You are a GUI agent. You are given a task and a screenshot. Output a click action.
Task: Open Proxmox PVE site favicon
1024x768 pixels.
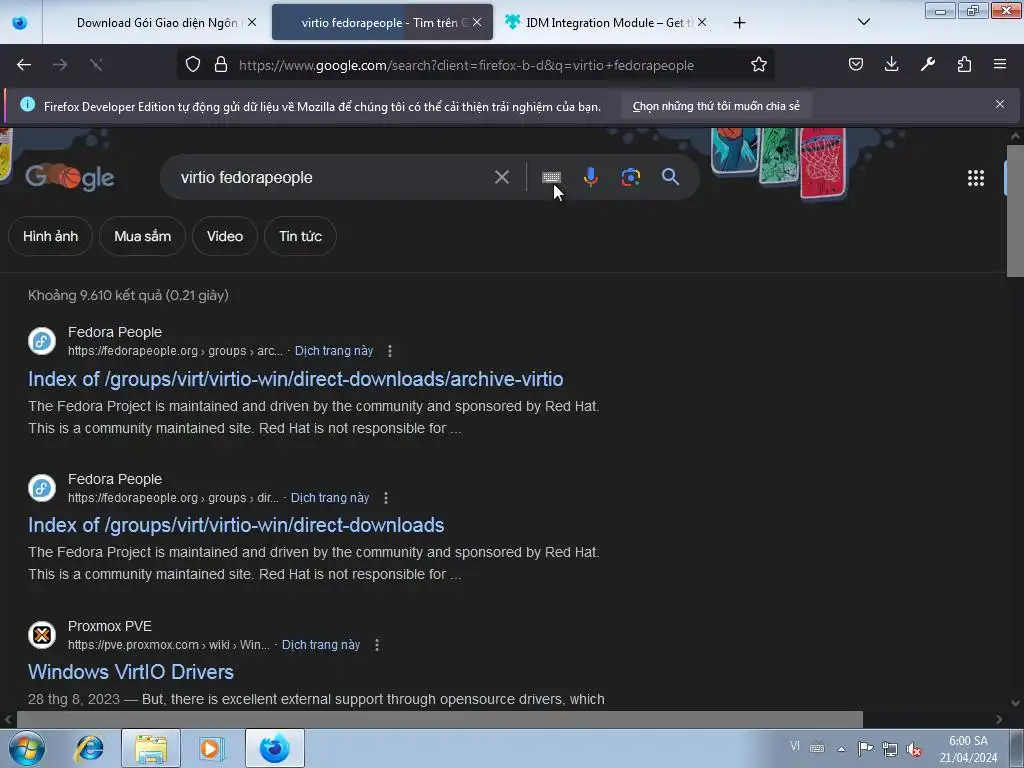coord(42,635)
